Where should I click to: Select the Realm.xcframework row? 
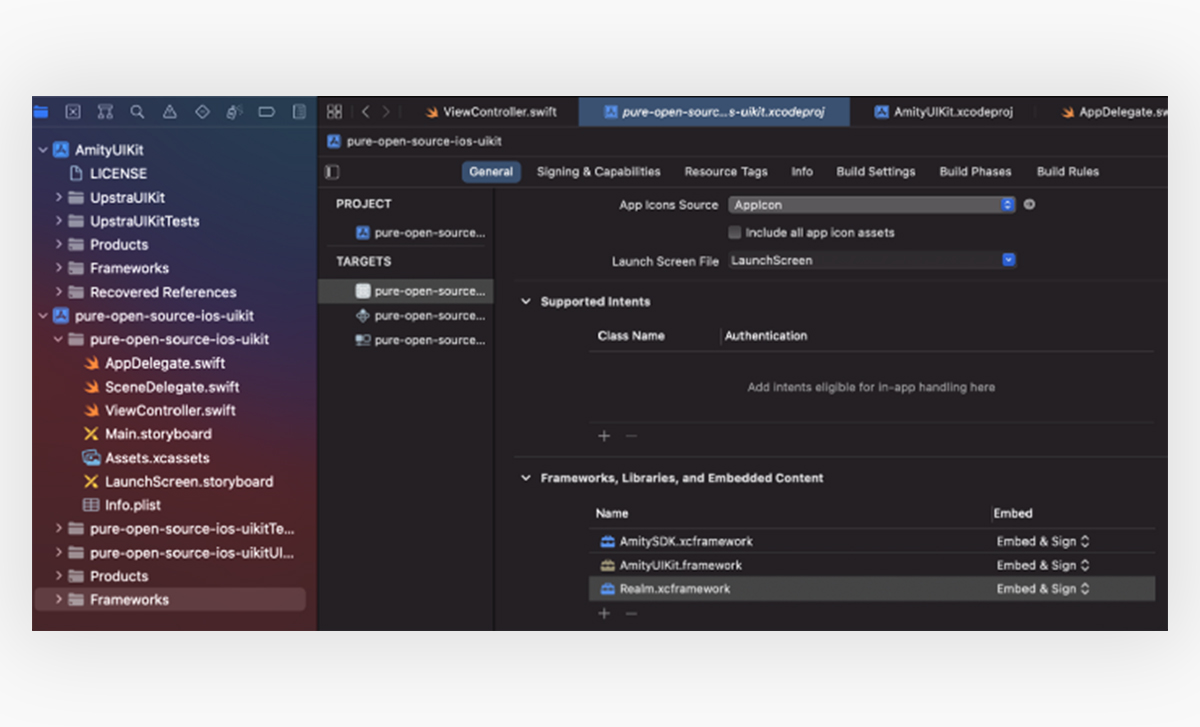871,589
